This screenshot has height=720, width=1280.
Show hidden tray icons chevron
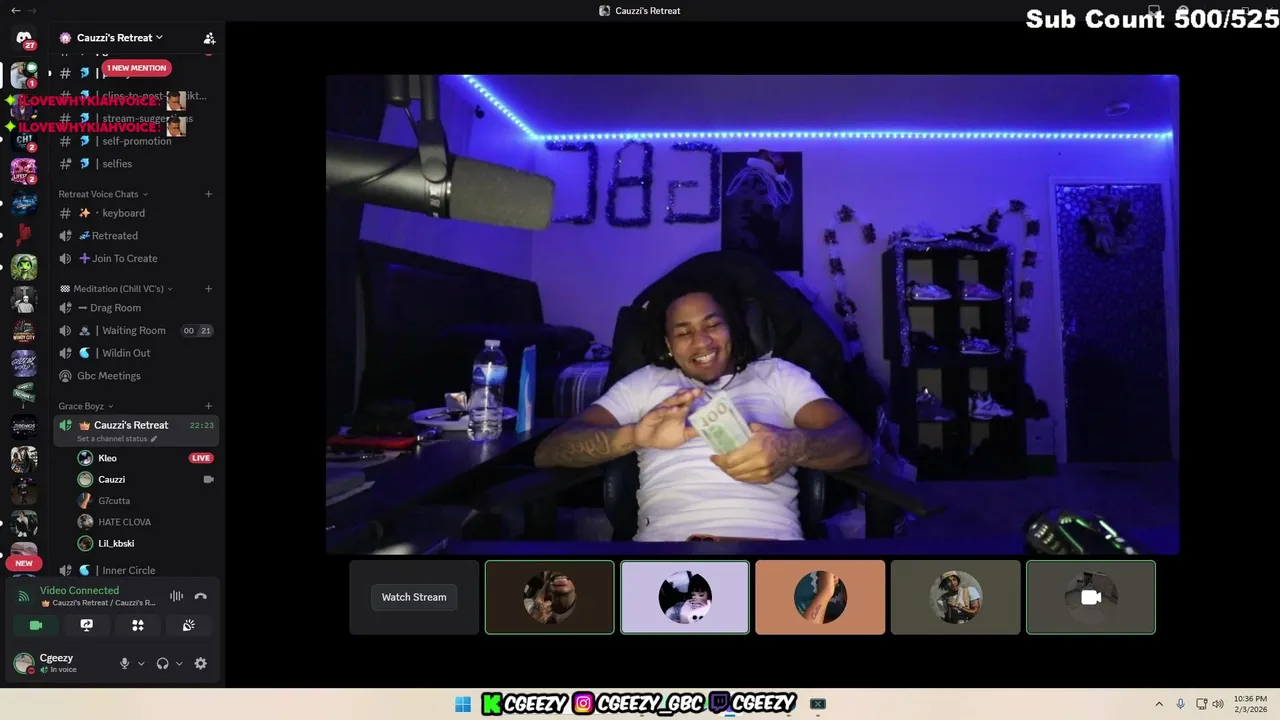coord(1159,704)
